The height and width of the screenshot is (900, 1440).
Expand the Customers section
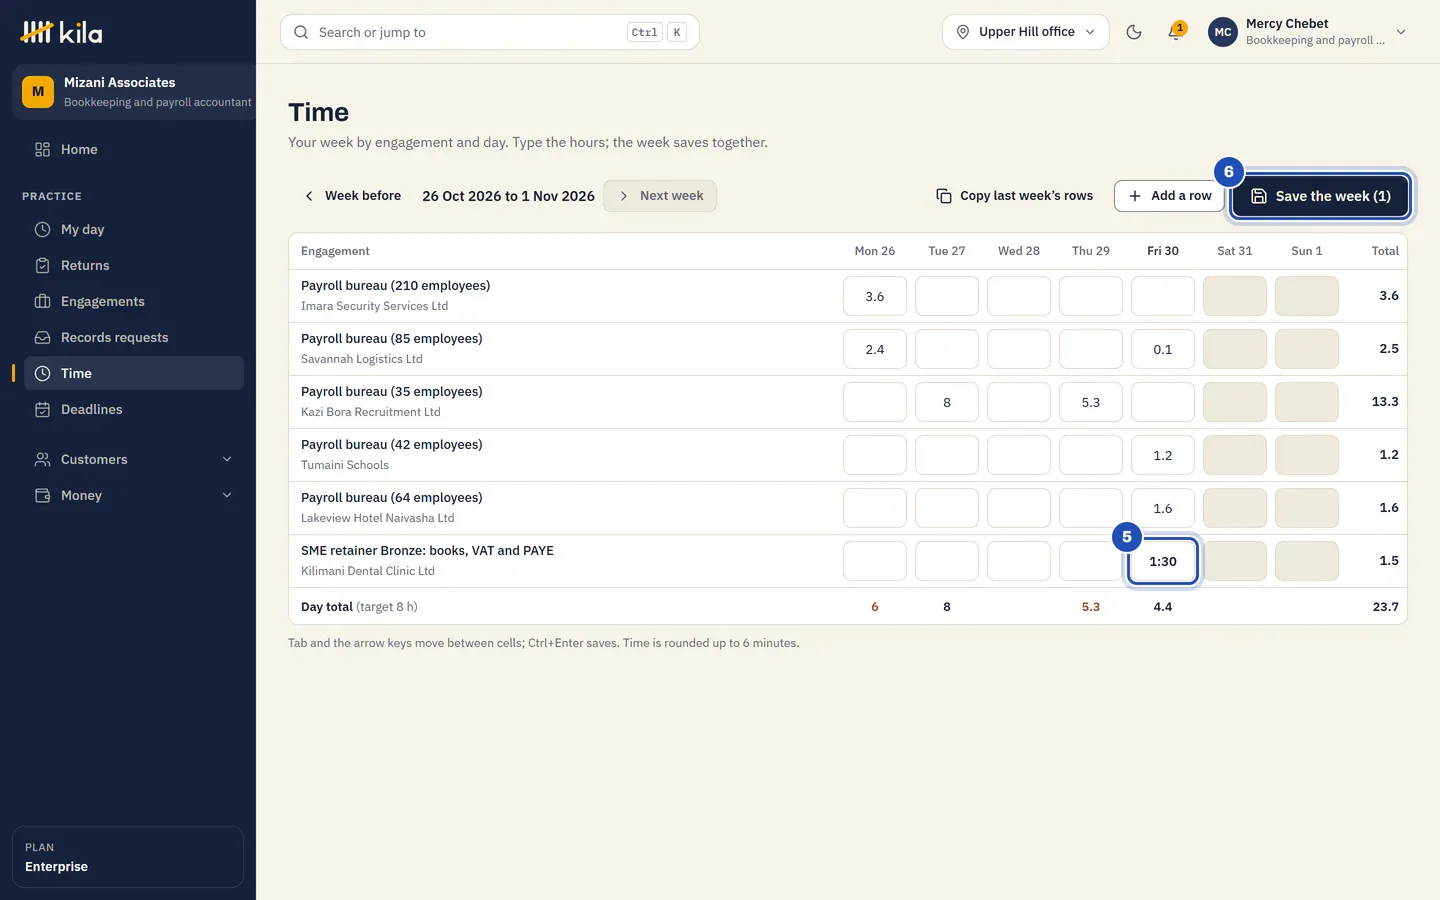coord(133,459)
